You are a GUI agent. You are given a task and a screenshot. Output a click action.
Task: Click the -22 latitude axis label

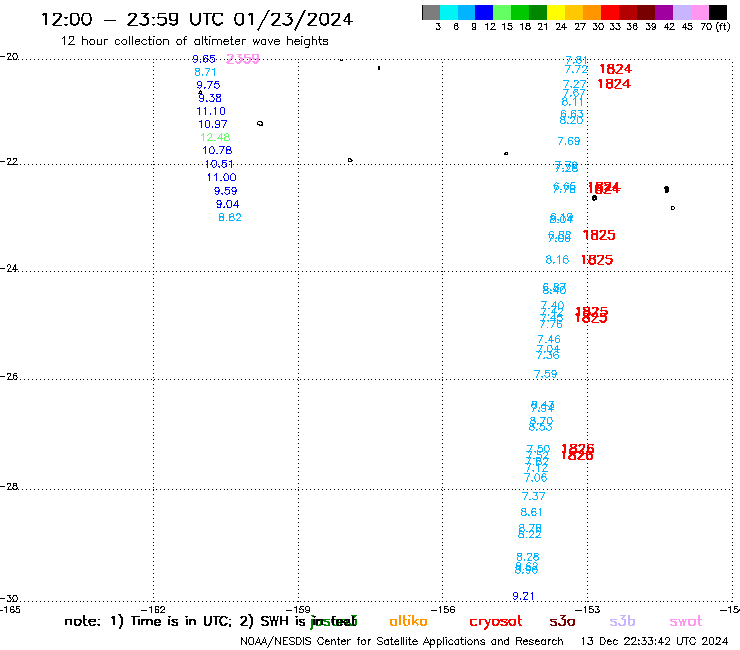(x=9, y=161)
